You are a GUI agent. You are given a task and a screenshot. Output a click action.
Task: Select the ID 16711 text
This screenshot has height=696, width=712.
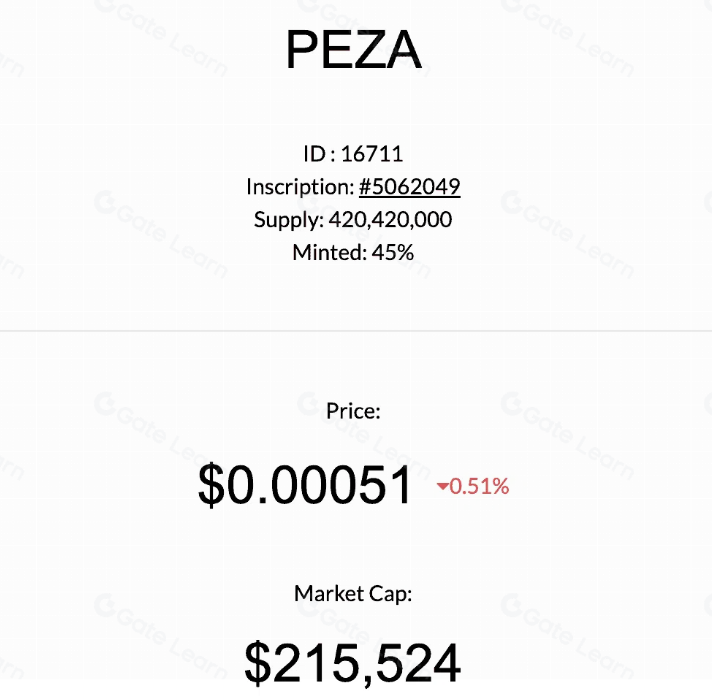pos(353,154)
